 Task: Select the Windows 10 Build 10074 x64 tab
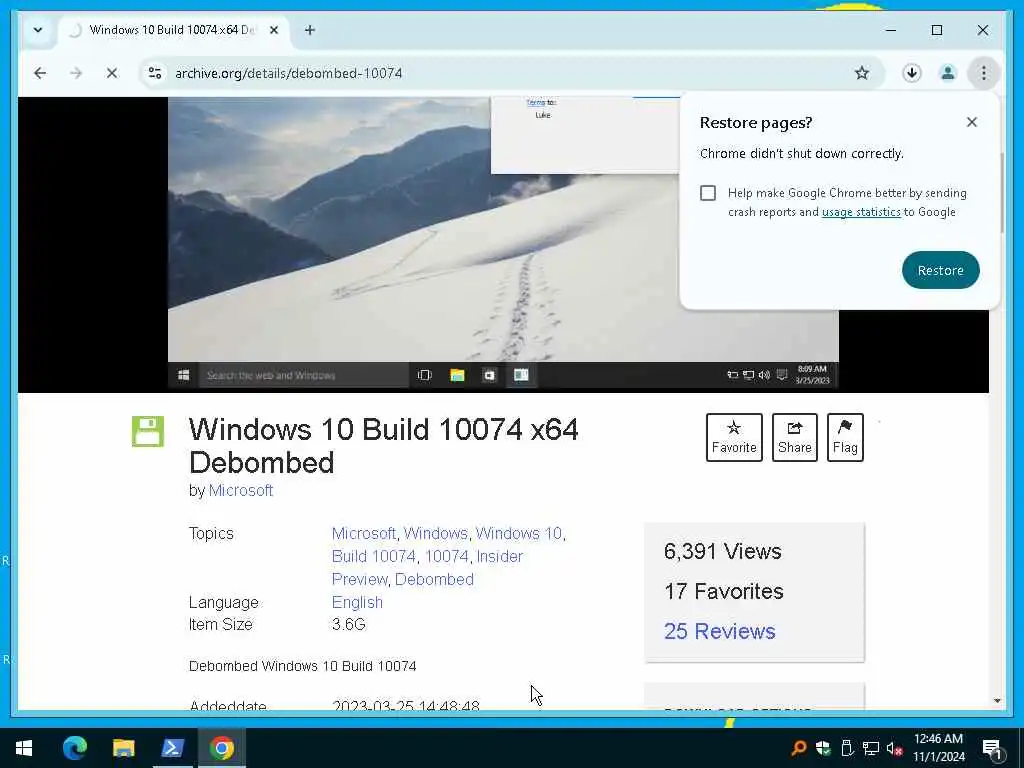point(173,30)
